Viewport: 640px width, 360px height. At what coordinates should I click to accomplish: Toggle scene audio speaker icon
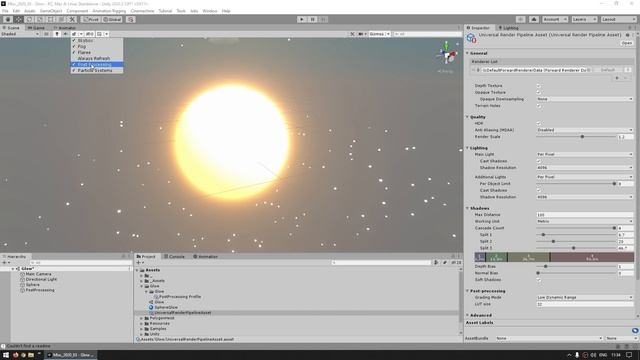tap(65, 34)
